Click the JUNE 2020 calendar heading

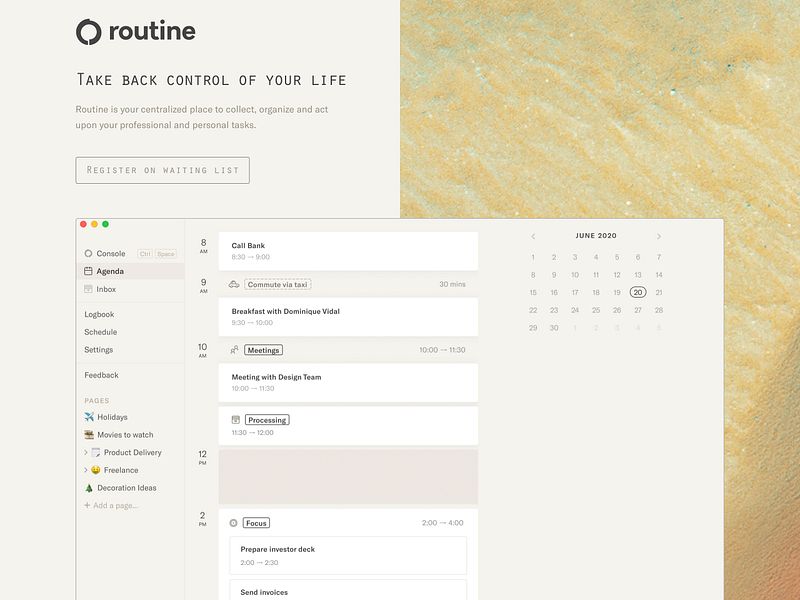coord(596,236)
